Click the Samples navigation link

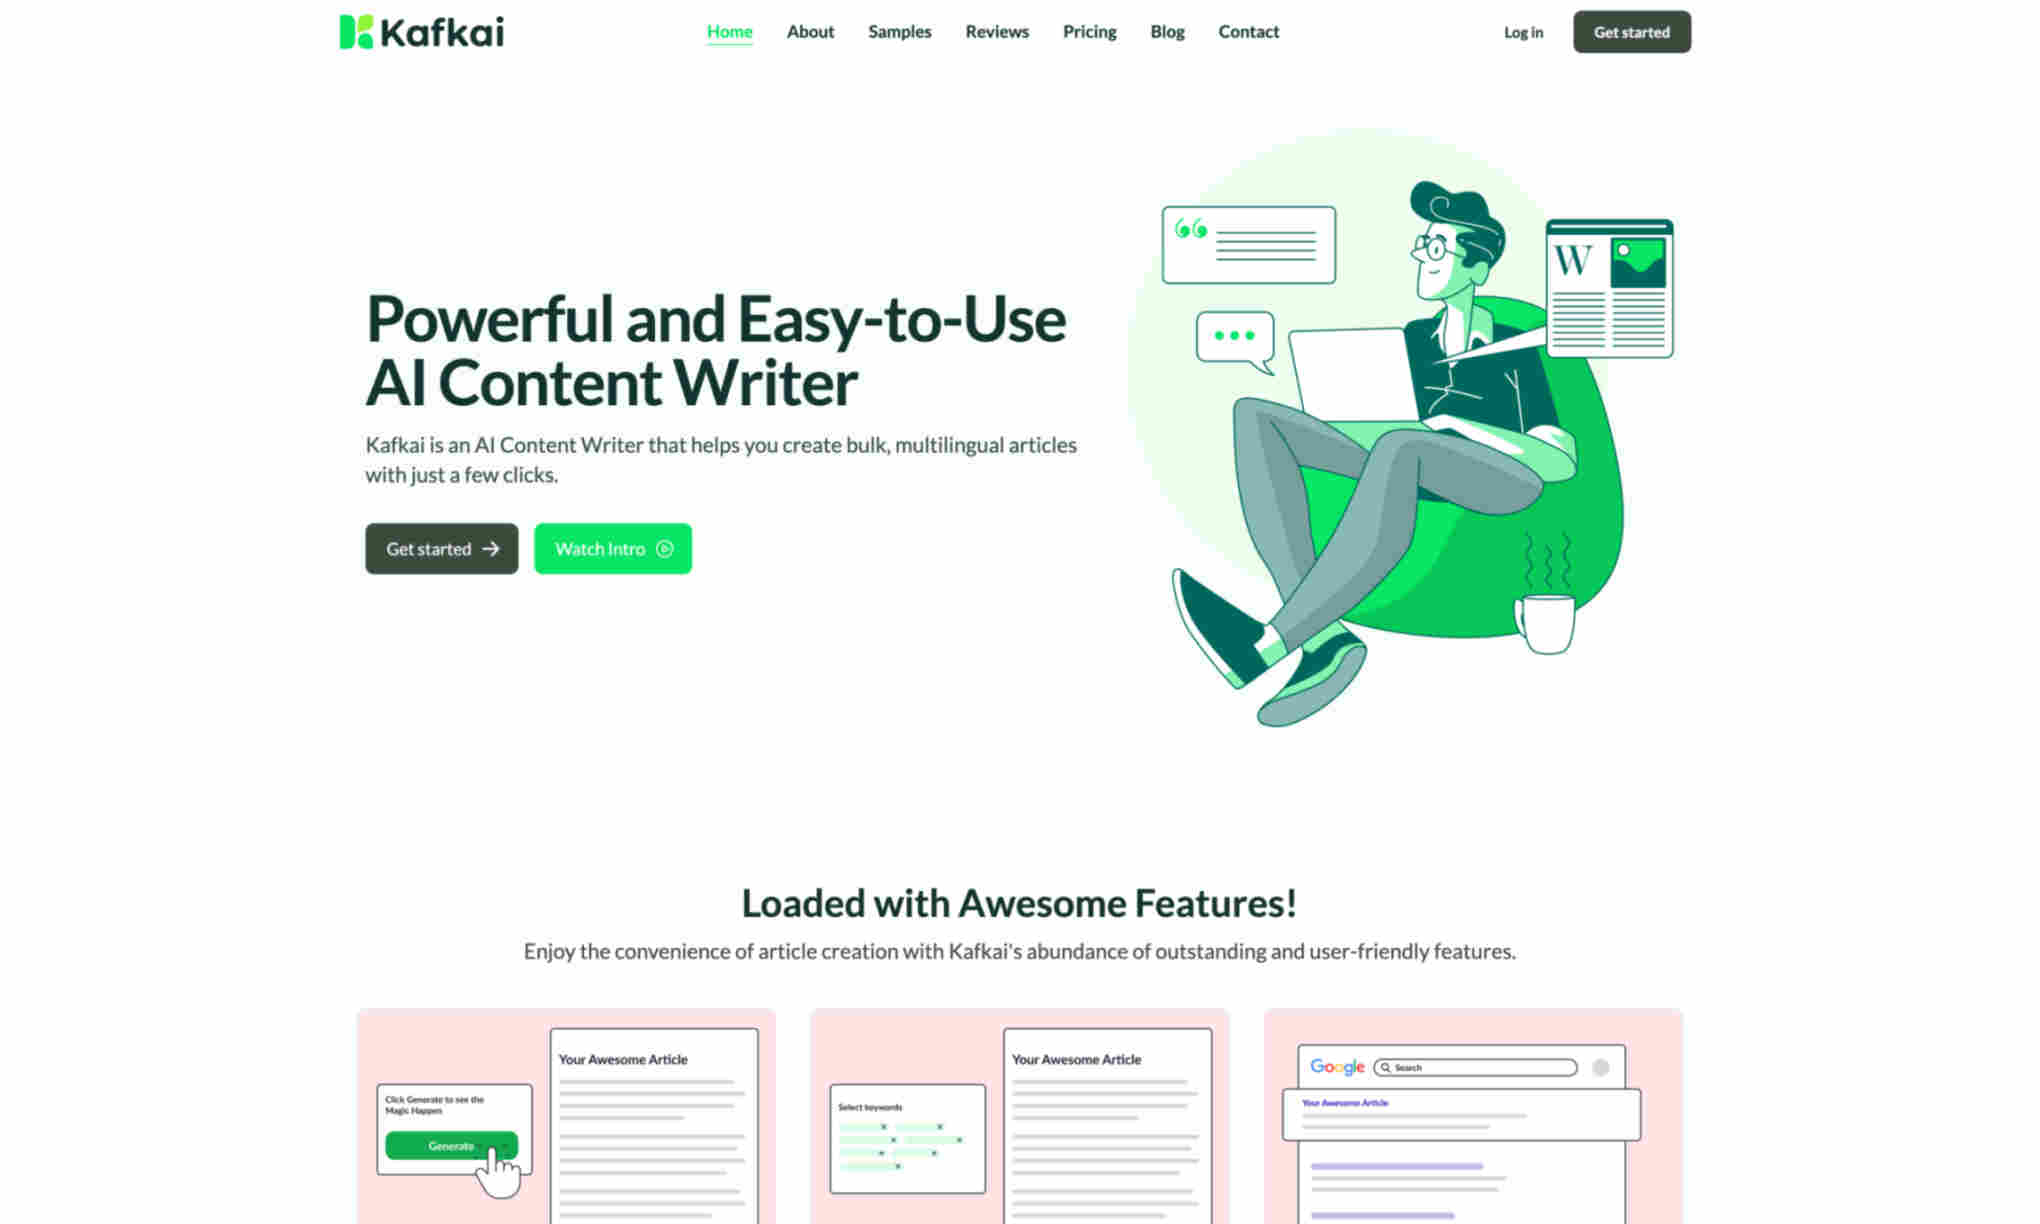[899, 32]
